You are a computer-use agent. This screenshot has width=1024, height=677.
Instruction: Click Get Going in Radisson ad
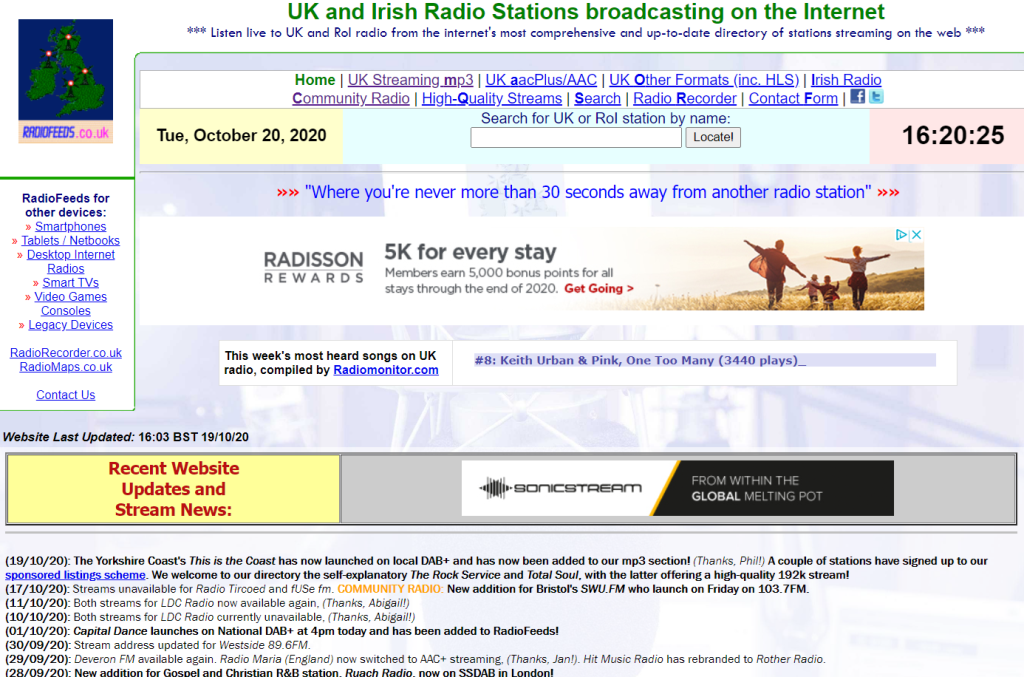(x=599, y=288)
